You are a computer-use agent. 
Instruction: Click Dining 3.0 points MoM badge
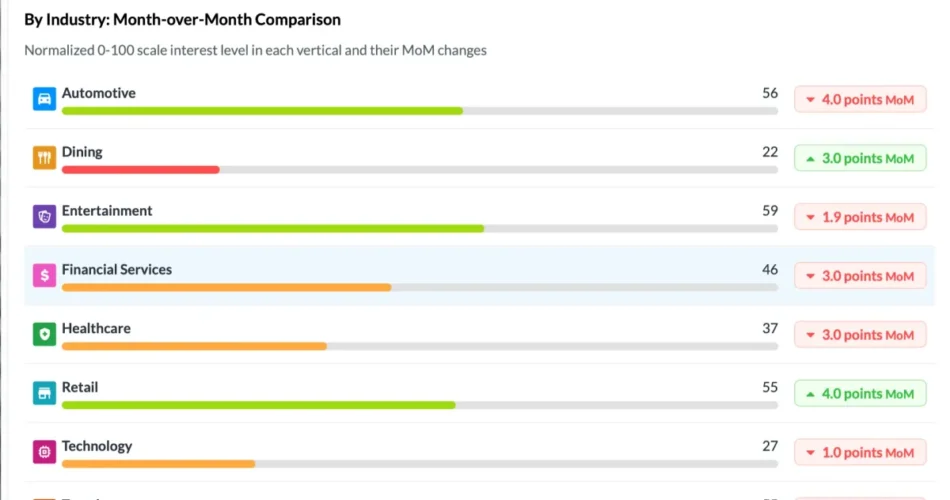click(x=860, y=158)
